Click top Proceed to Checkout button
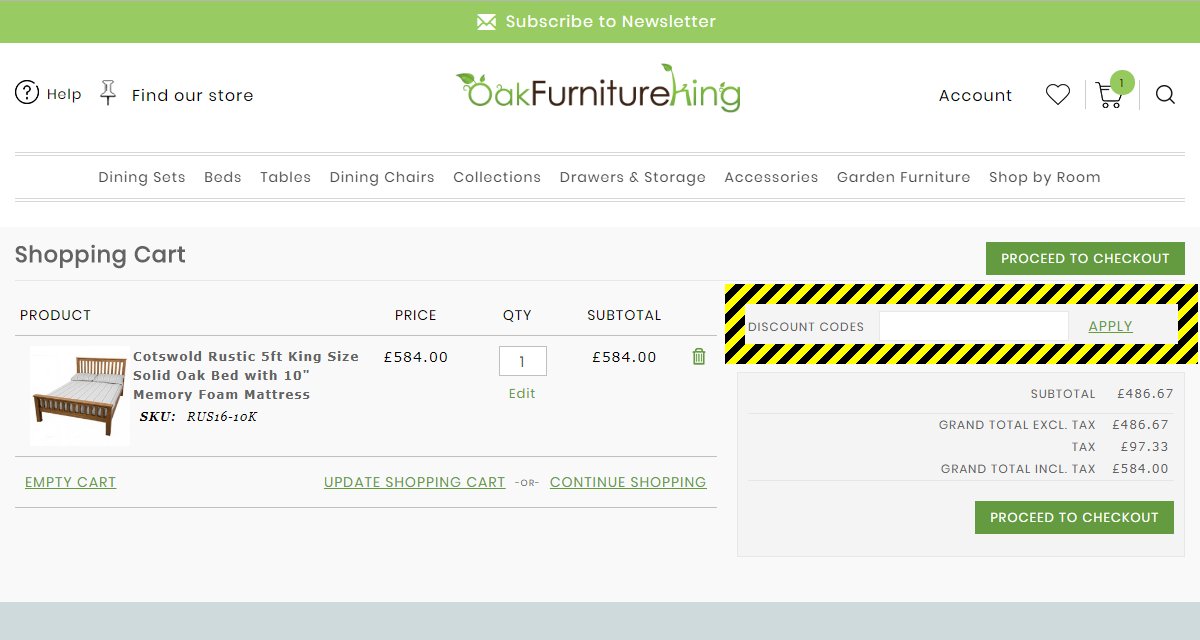Screen dimensions: 1200x640 (1085, 258)
